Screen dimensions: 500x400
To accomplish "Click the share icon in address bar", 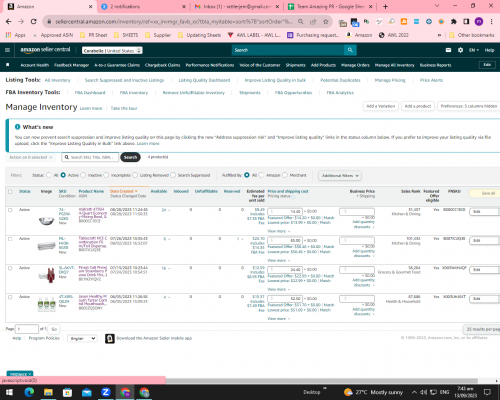I will (313, 22).
